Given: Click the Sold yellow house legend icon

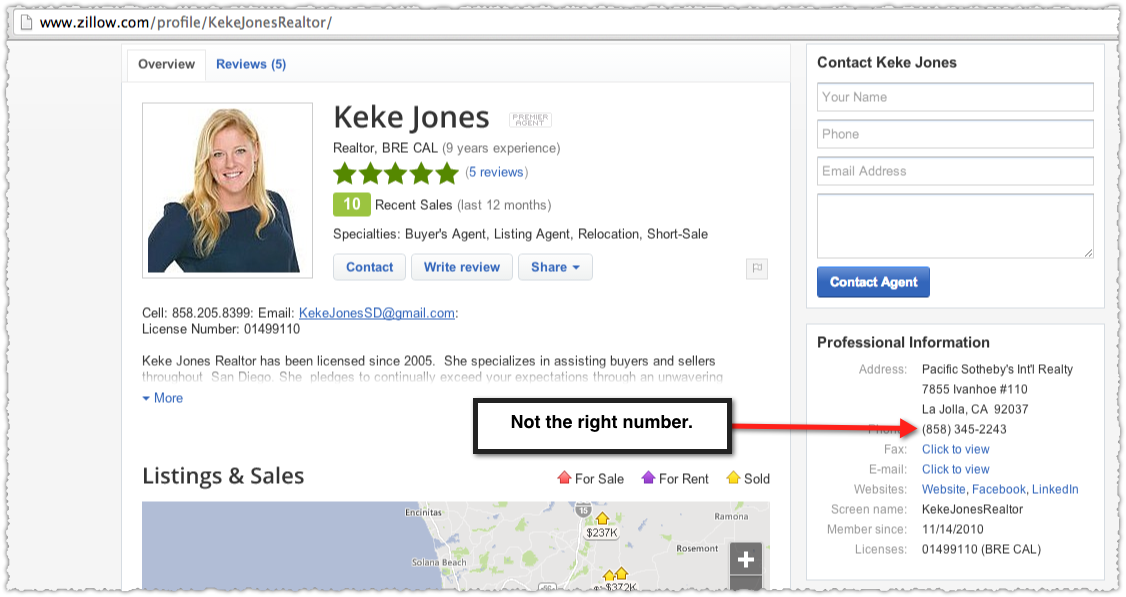Looking at the screenshot, I should pyautogui.click(x=733, y=477).
